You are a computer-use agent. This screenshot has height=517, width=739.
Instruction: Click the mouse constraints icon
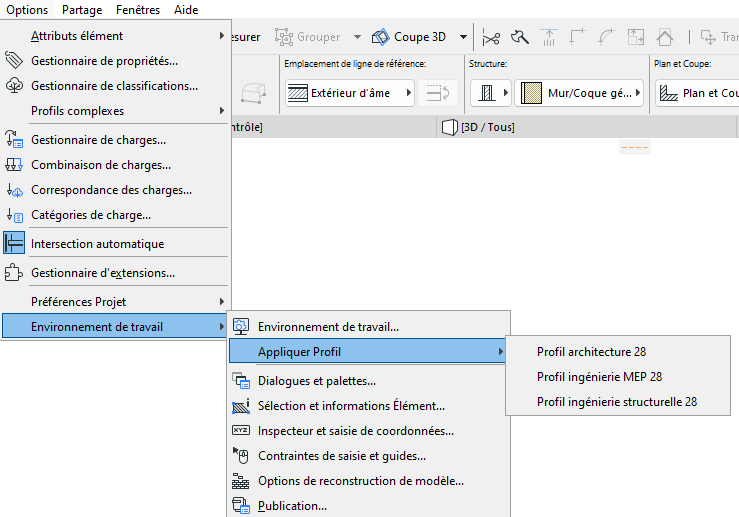tap(241, 455)
